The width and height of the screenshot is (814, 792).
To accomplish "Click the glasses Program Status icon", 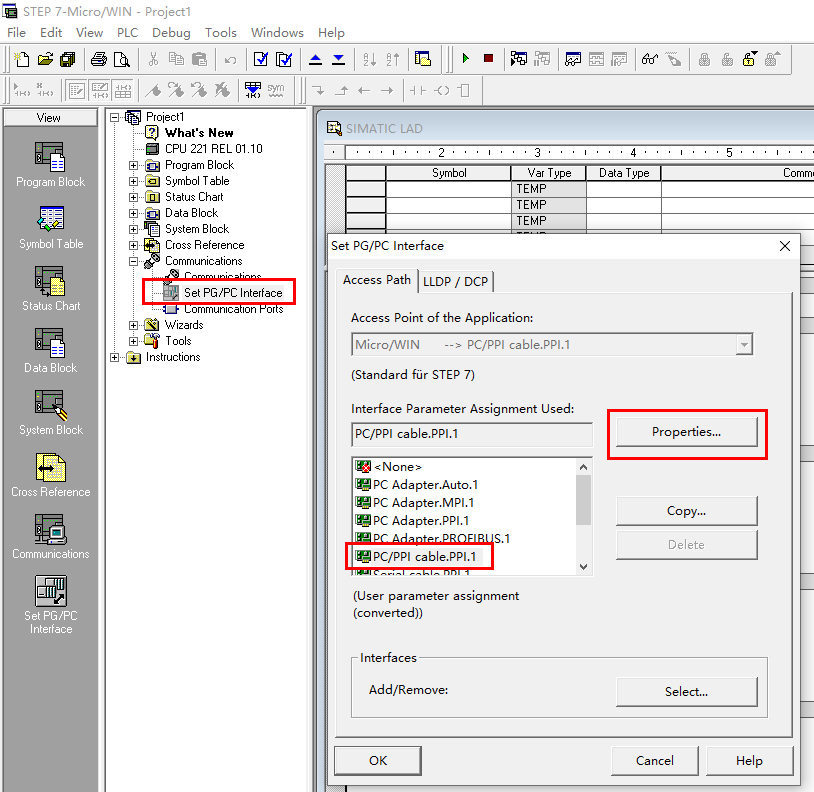I will tap(649, 59).
